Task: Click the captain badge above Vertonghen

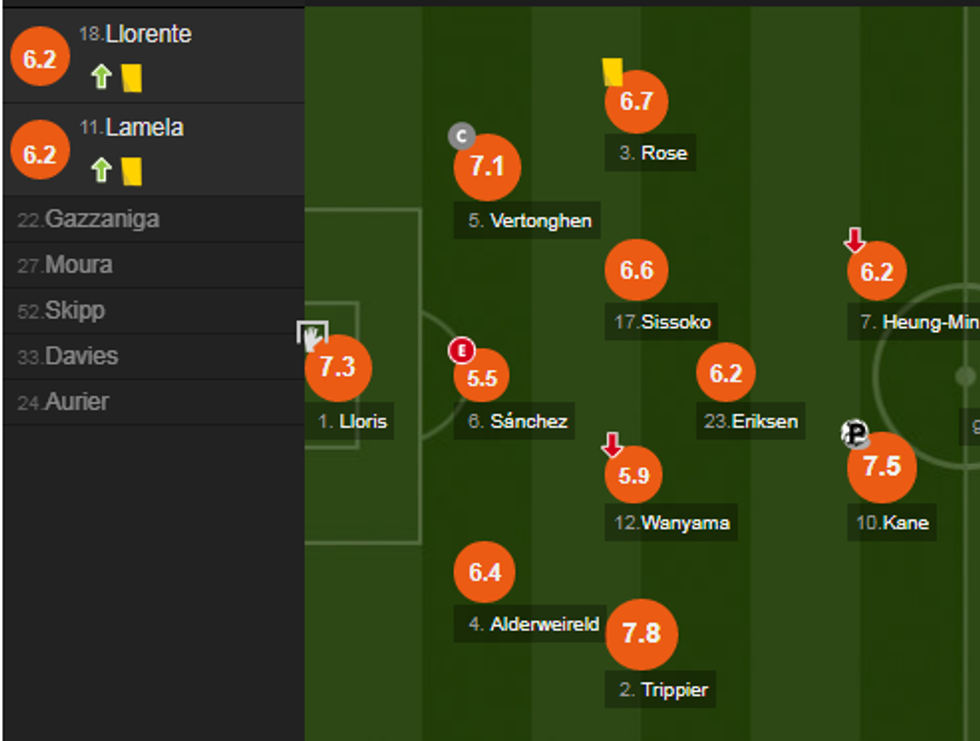Action: [x=461, y=137]
